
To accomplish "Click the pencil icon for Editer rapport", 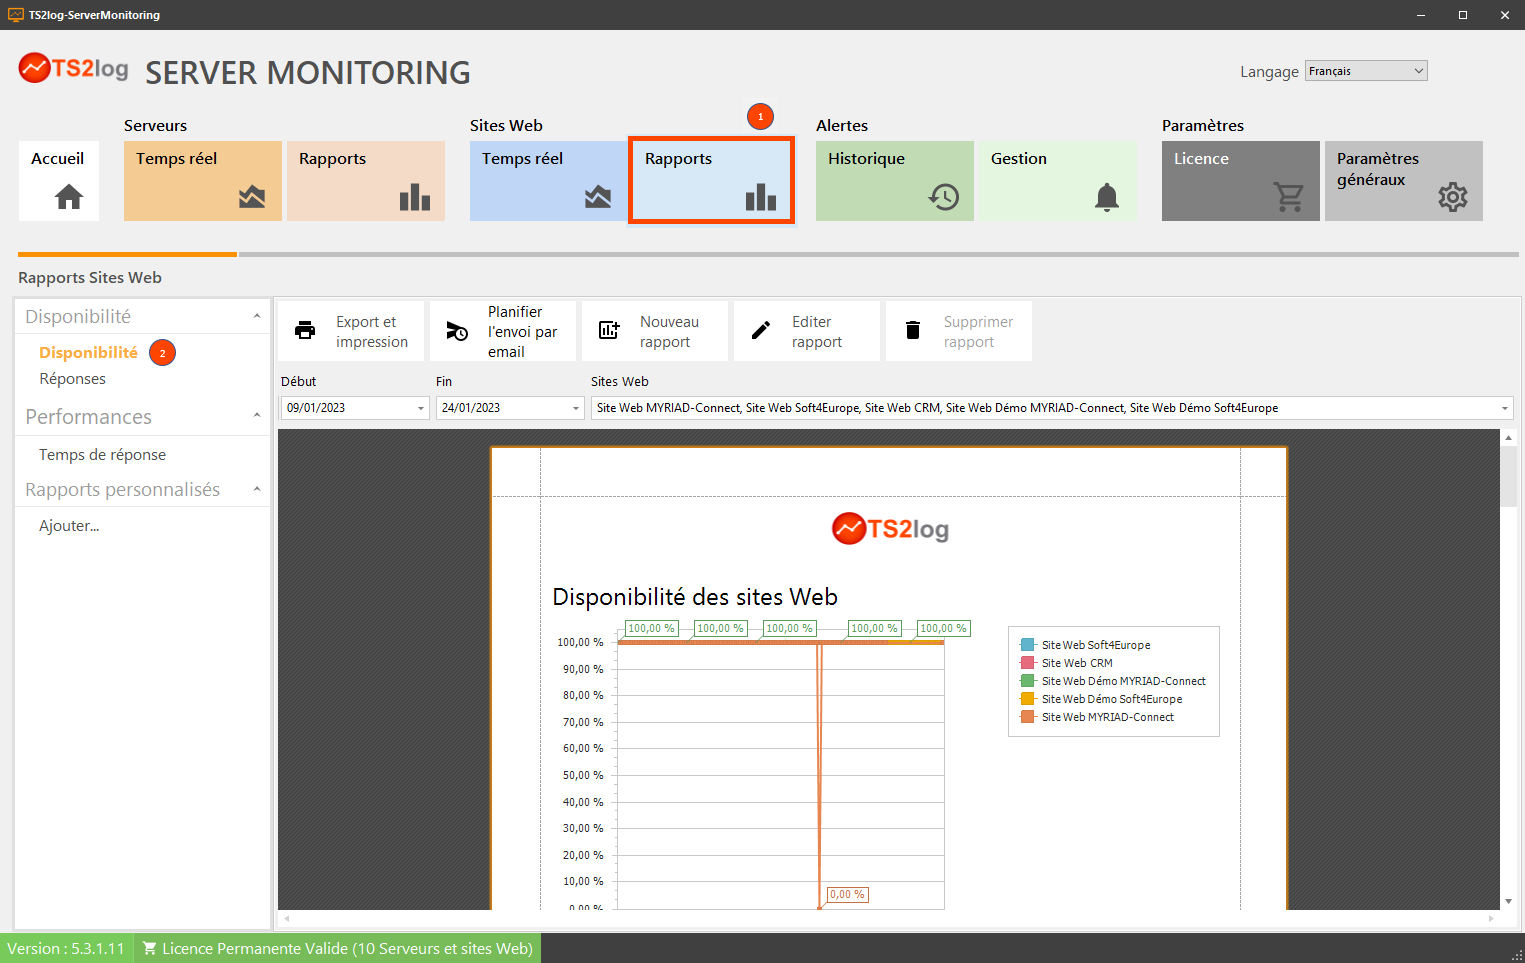I will tap(761, 330).
